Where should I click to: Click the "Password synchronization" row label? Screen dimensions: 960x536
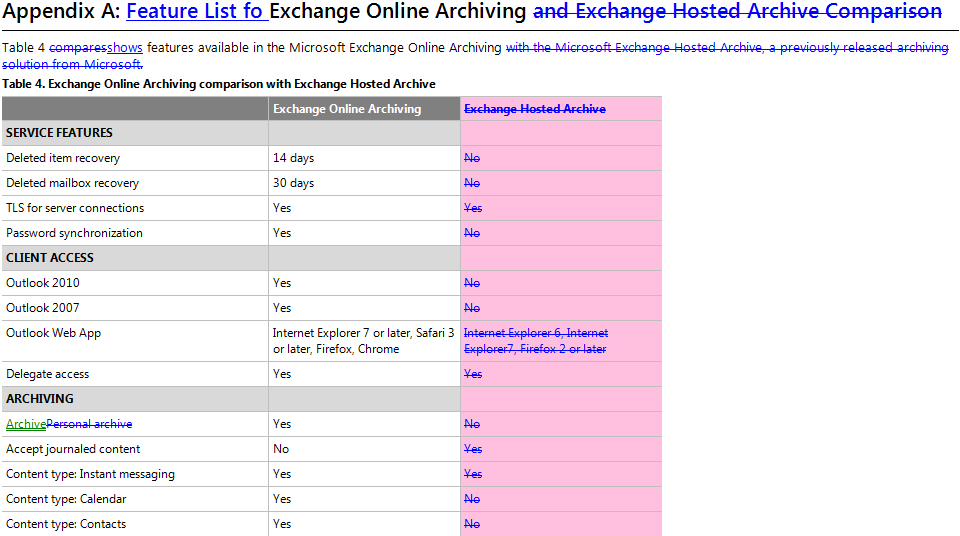[74, 233]
